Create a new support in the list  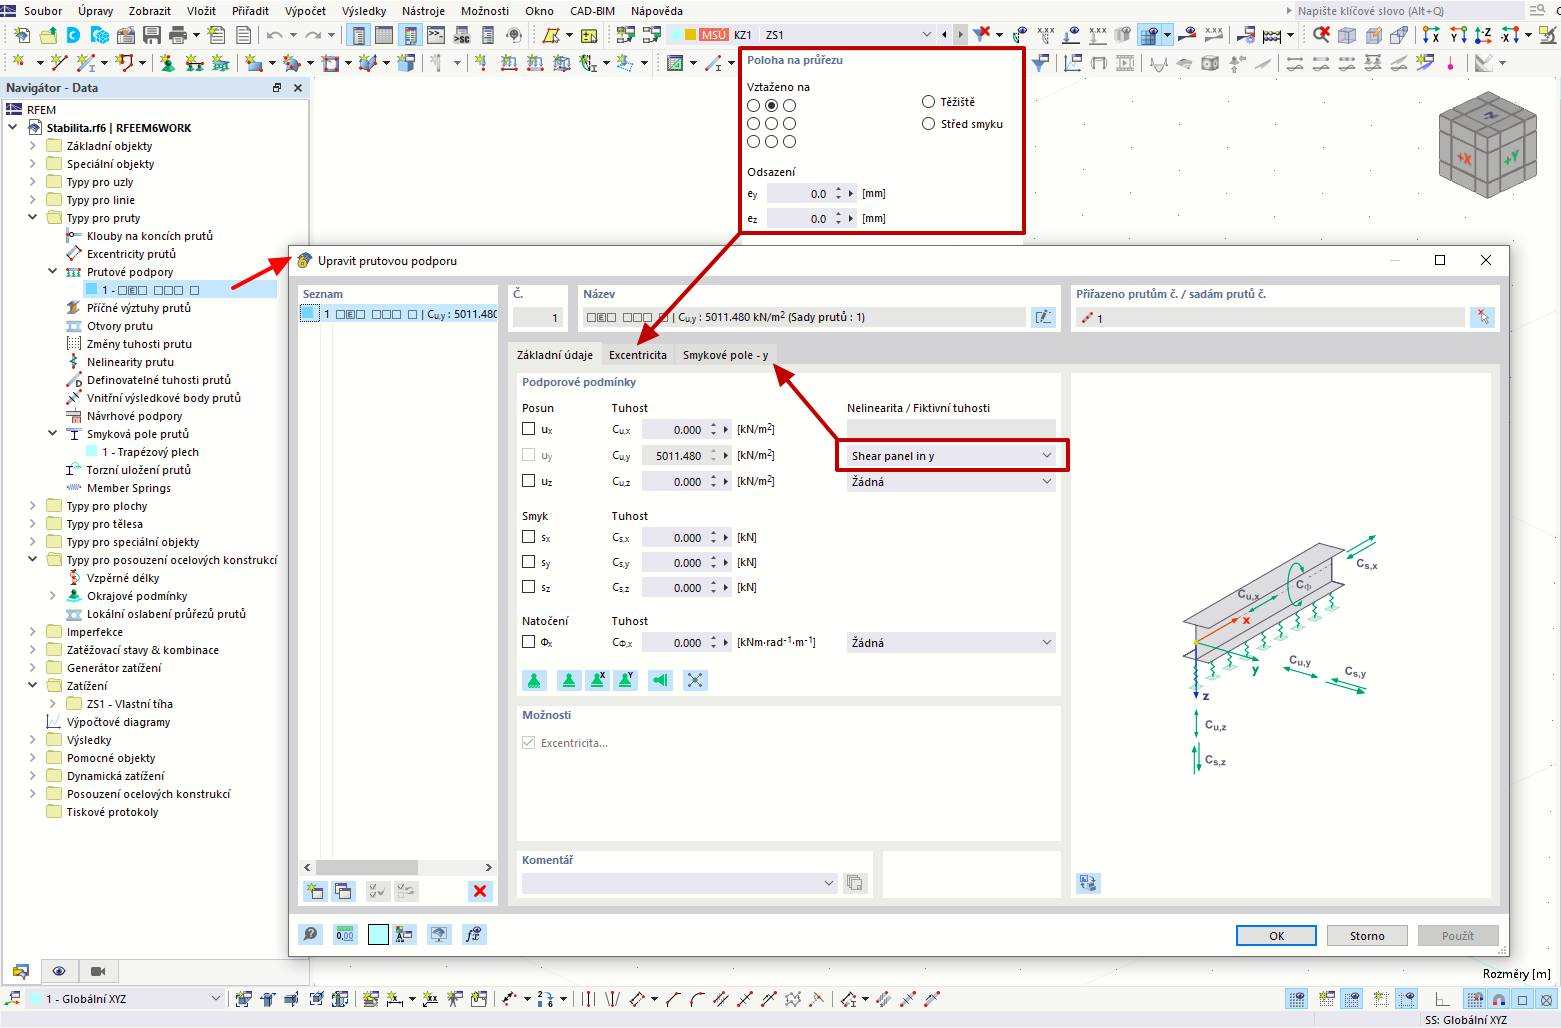pyautogui.click(x=315, y=891)
